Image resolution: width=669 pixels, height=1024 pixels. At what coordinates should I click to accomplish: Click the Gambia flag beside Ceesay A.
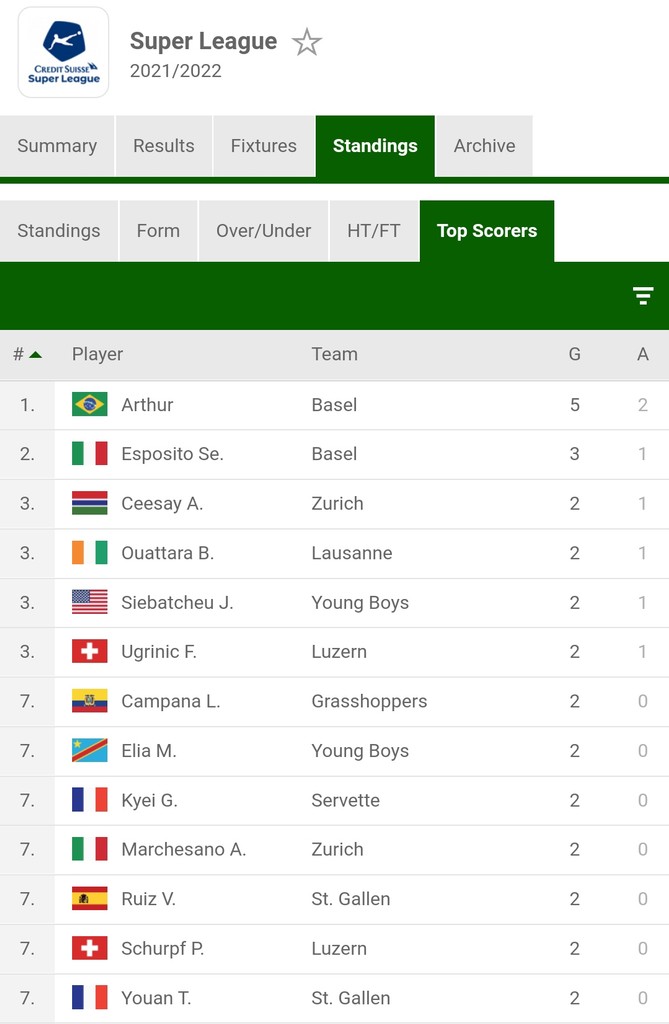tap(90, 504)
